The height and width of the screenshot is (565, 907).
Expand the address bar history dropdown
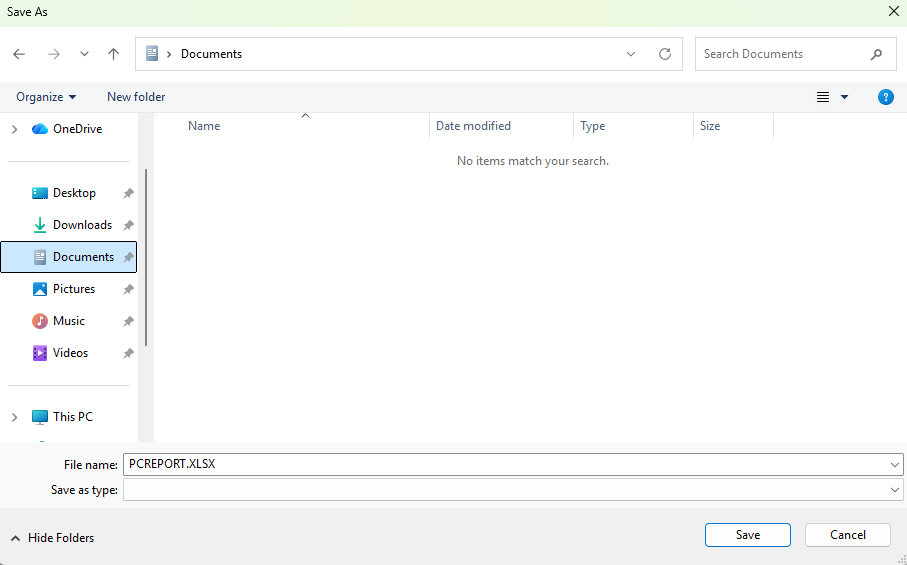pos(631,54)
